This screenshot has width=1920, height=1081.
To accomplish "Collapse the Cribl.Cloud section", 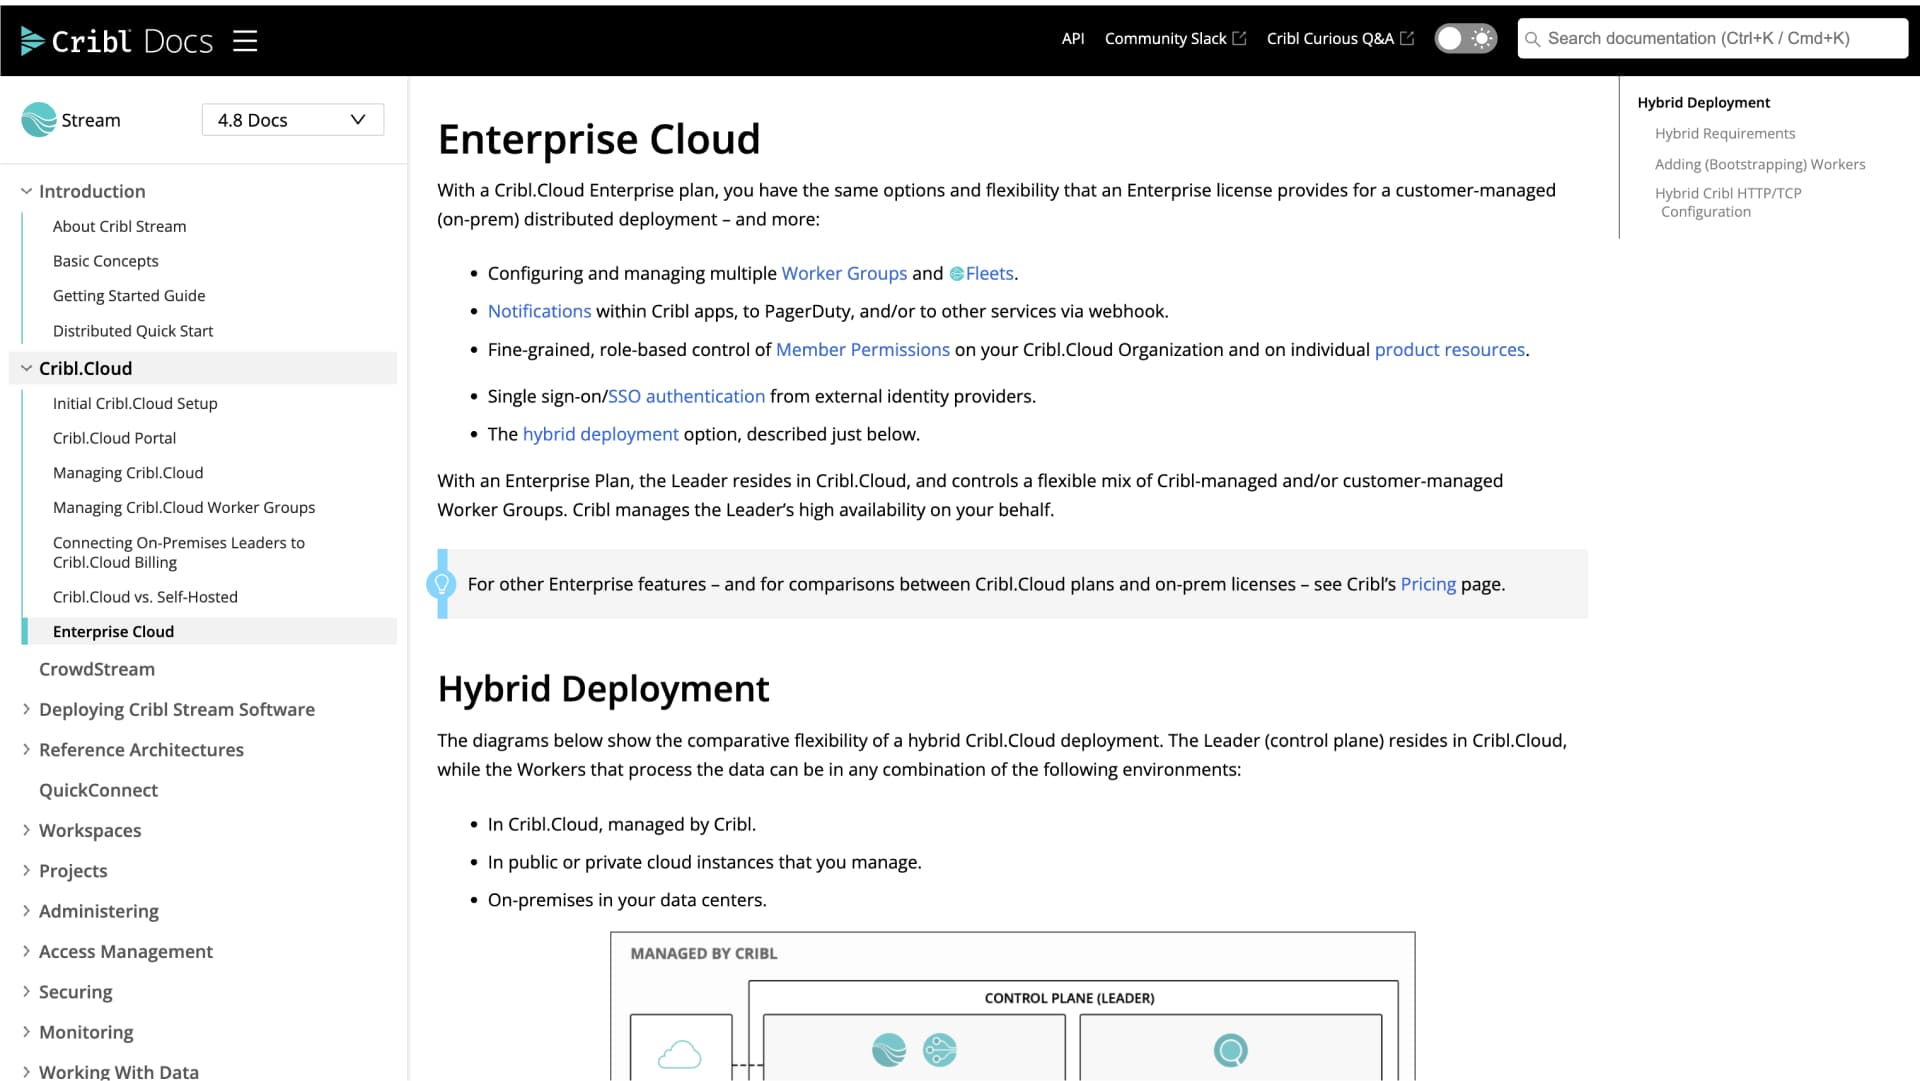I will (26, 368).
